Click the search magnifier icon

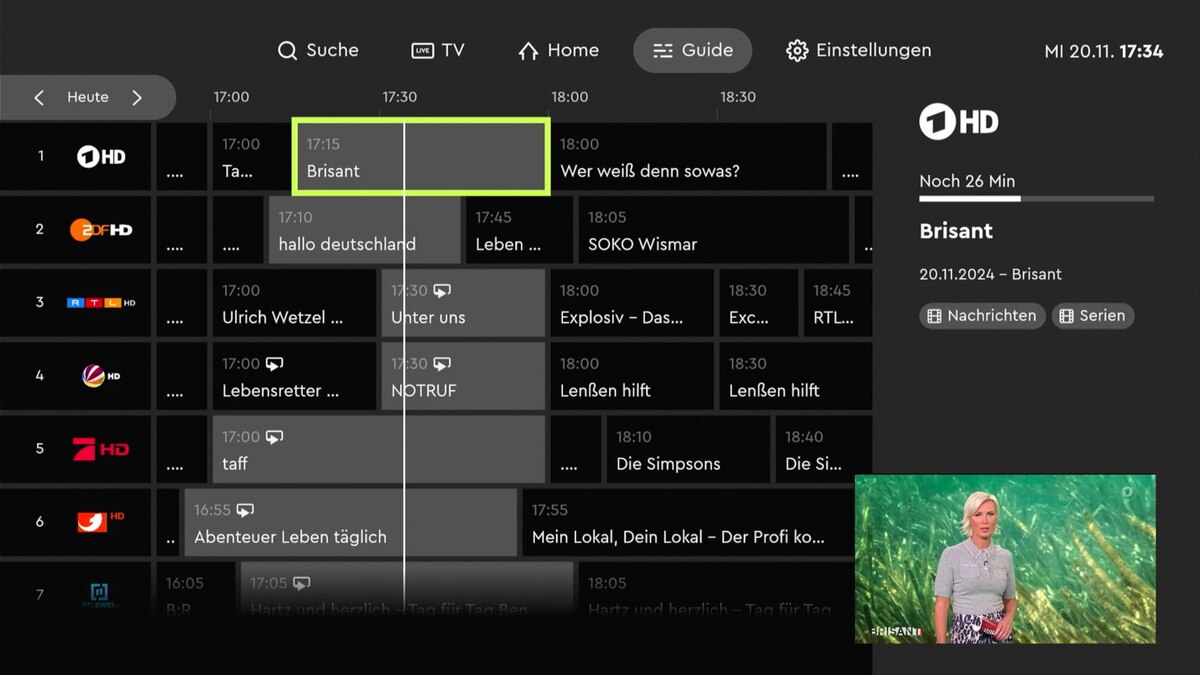(287, 50)
